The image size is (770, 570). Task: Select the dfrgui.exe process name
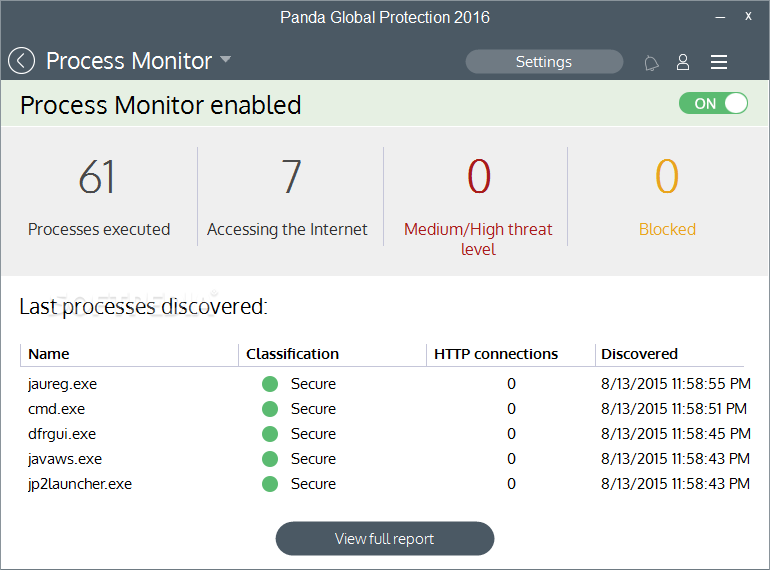(x=62, y=434)
